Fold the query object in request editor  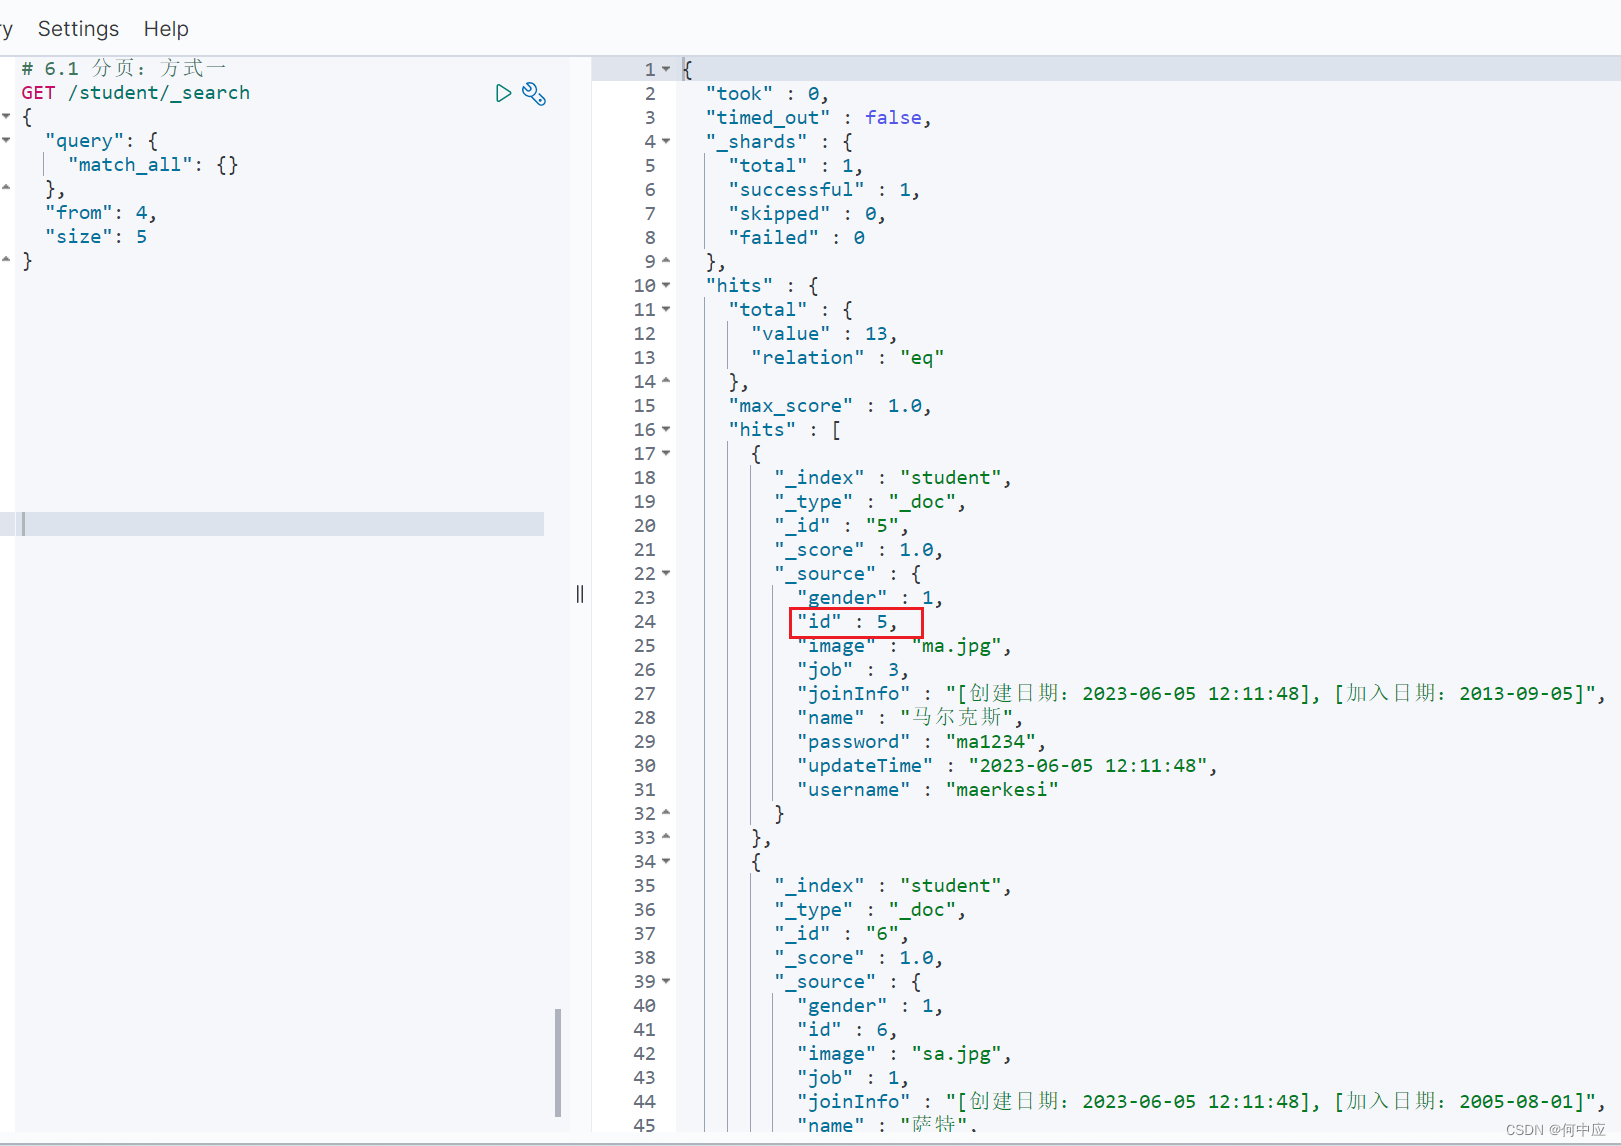click(6, 140)
